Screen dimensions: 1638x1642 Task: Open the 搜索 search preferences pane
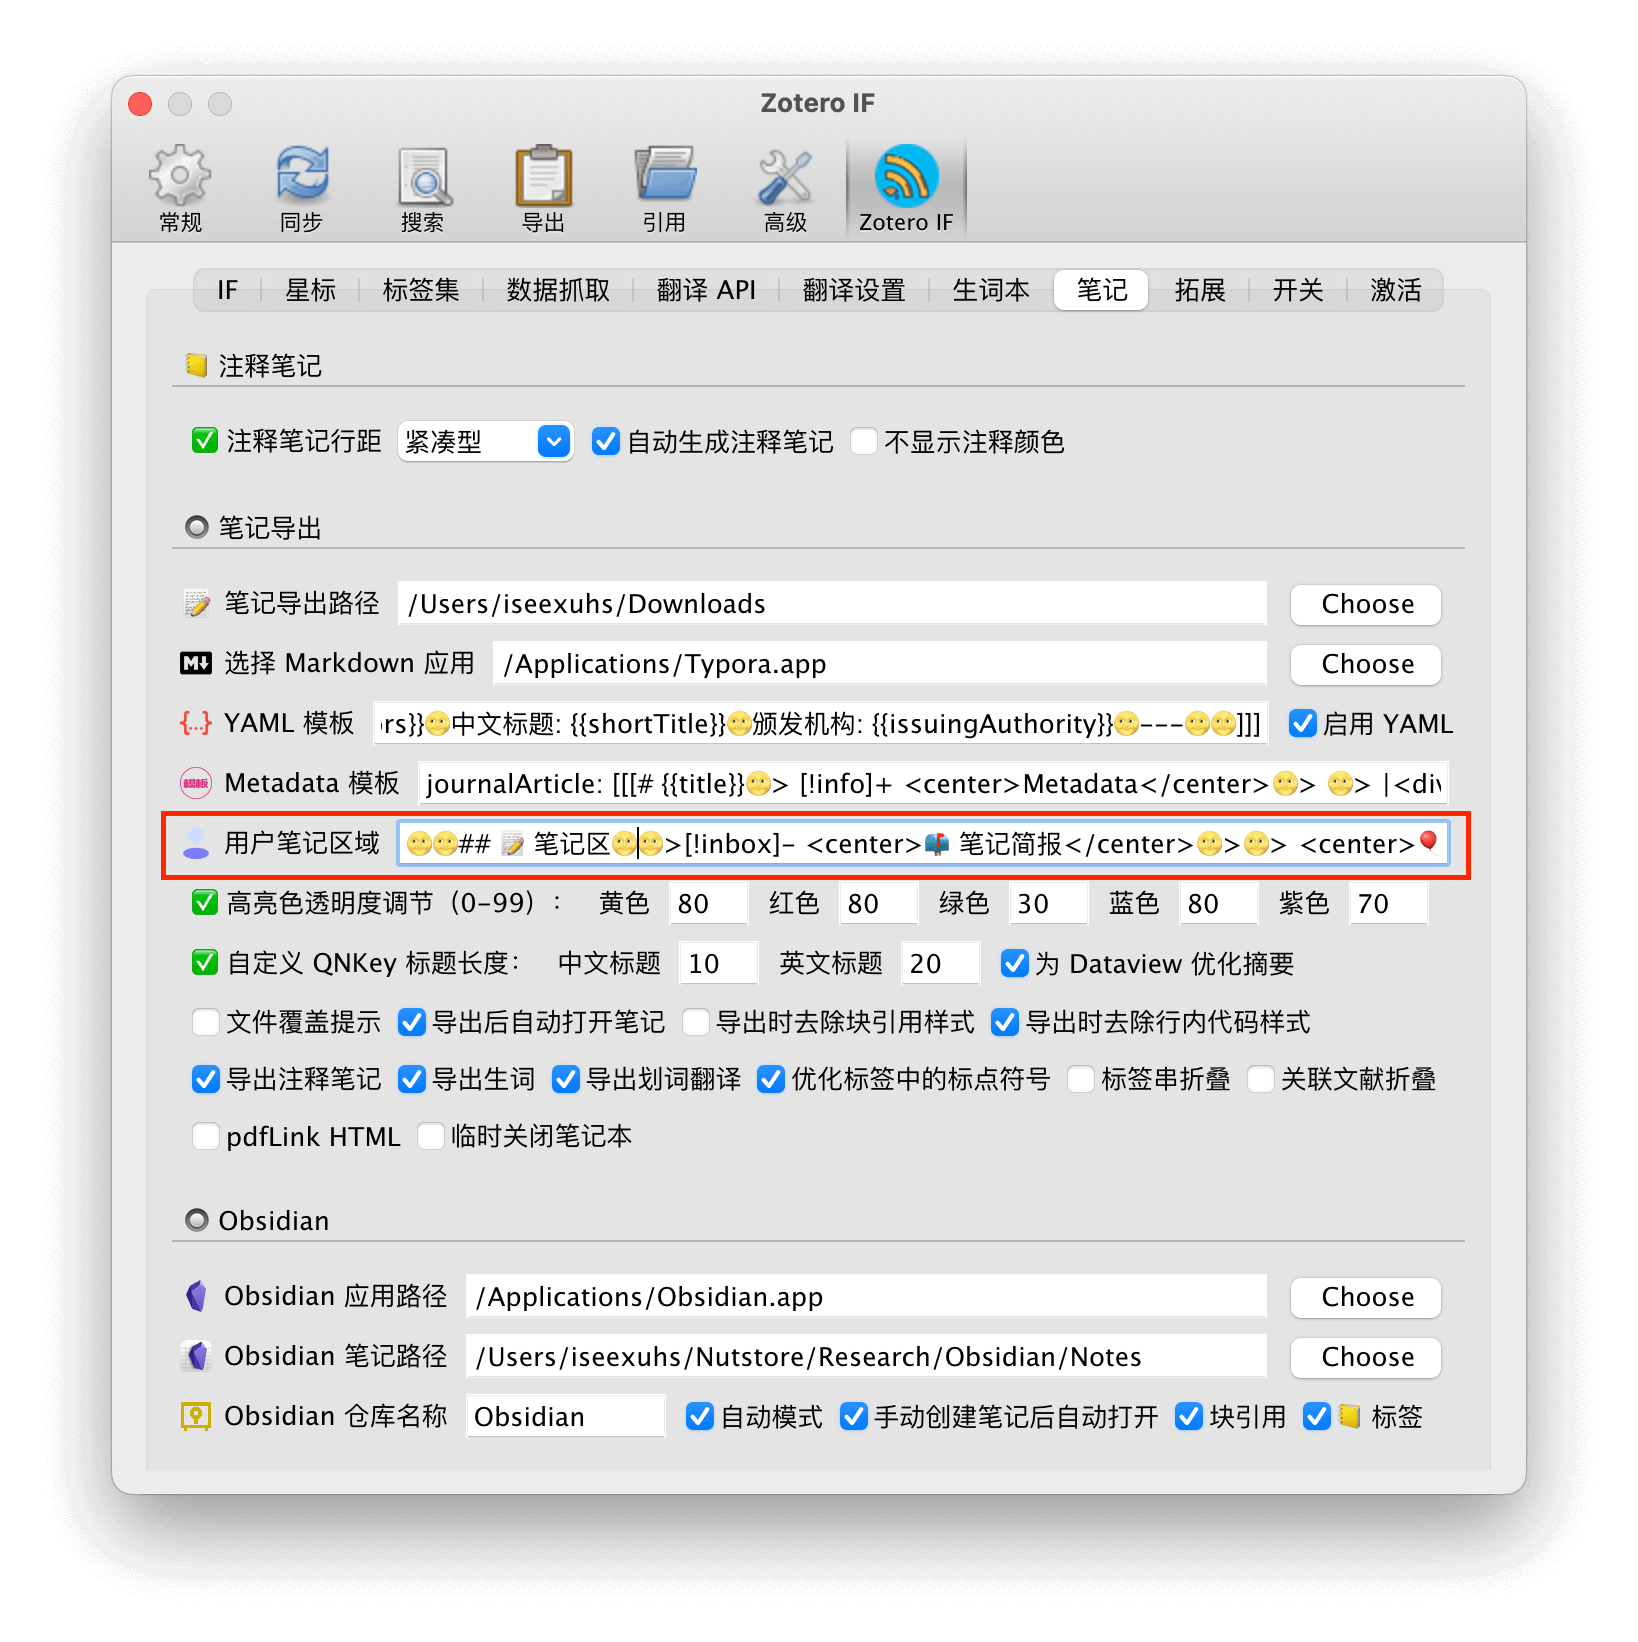click(x=422, y=189)
